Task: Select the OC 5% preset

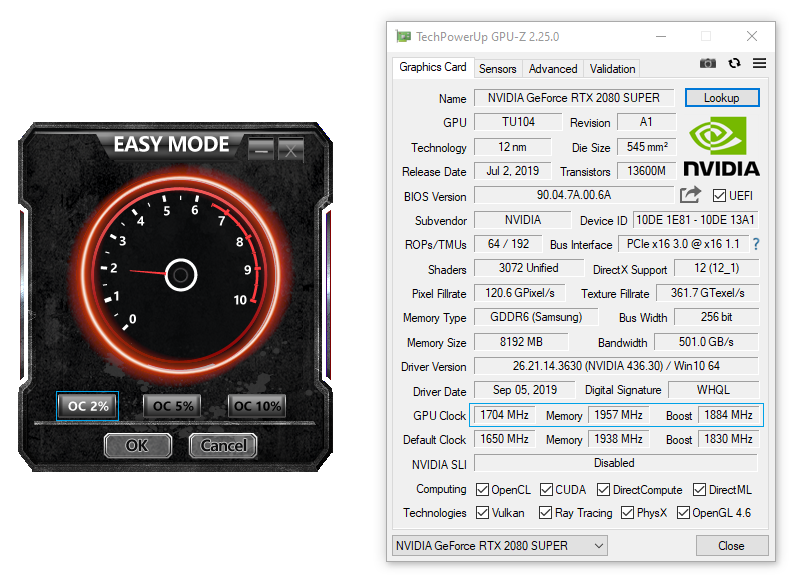Action: click(x=173, y=405)
